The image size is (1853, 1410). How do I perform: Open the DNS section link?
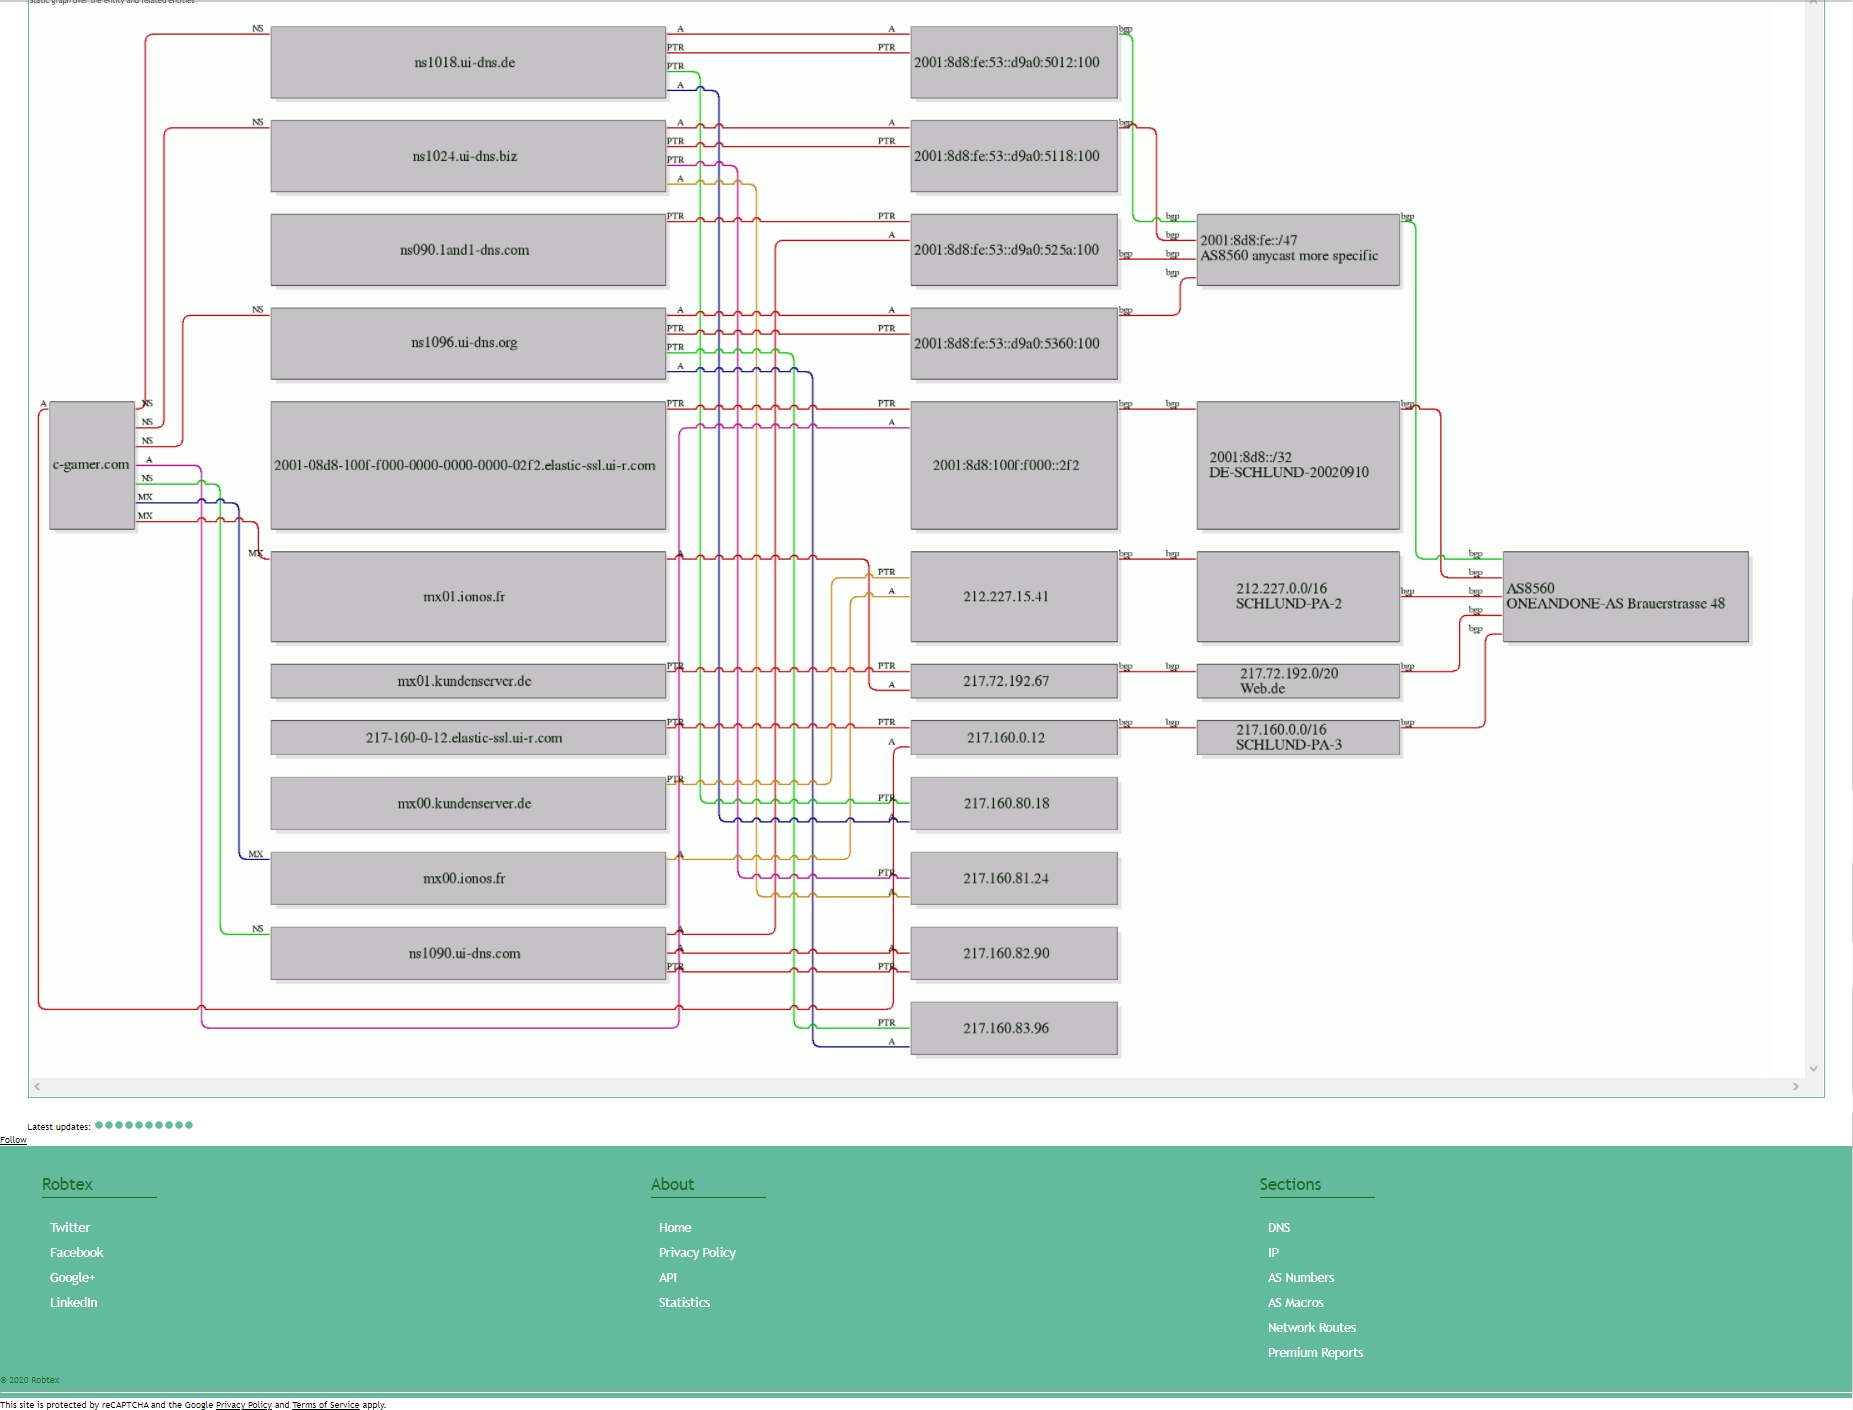(x=1279, y=1227)
